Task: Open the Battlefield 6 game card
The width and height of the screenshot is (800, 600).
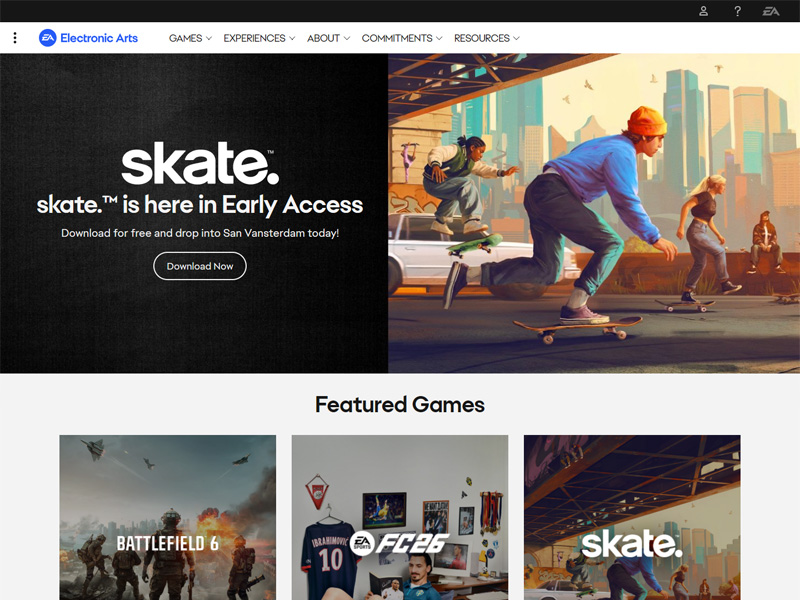Action: [168, 517]
